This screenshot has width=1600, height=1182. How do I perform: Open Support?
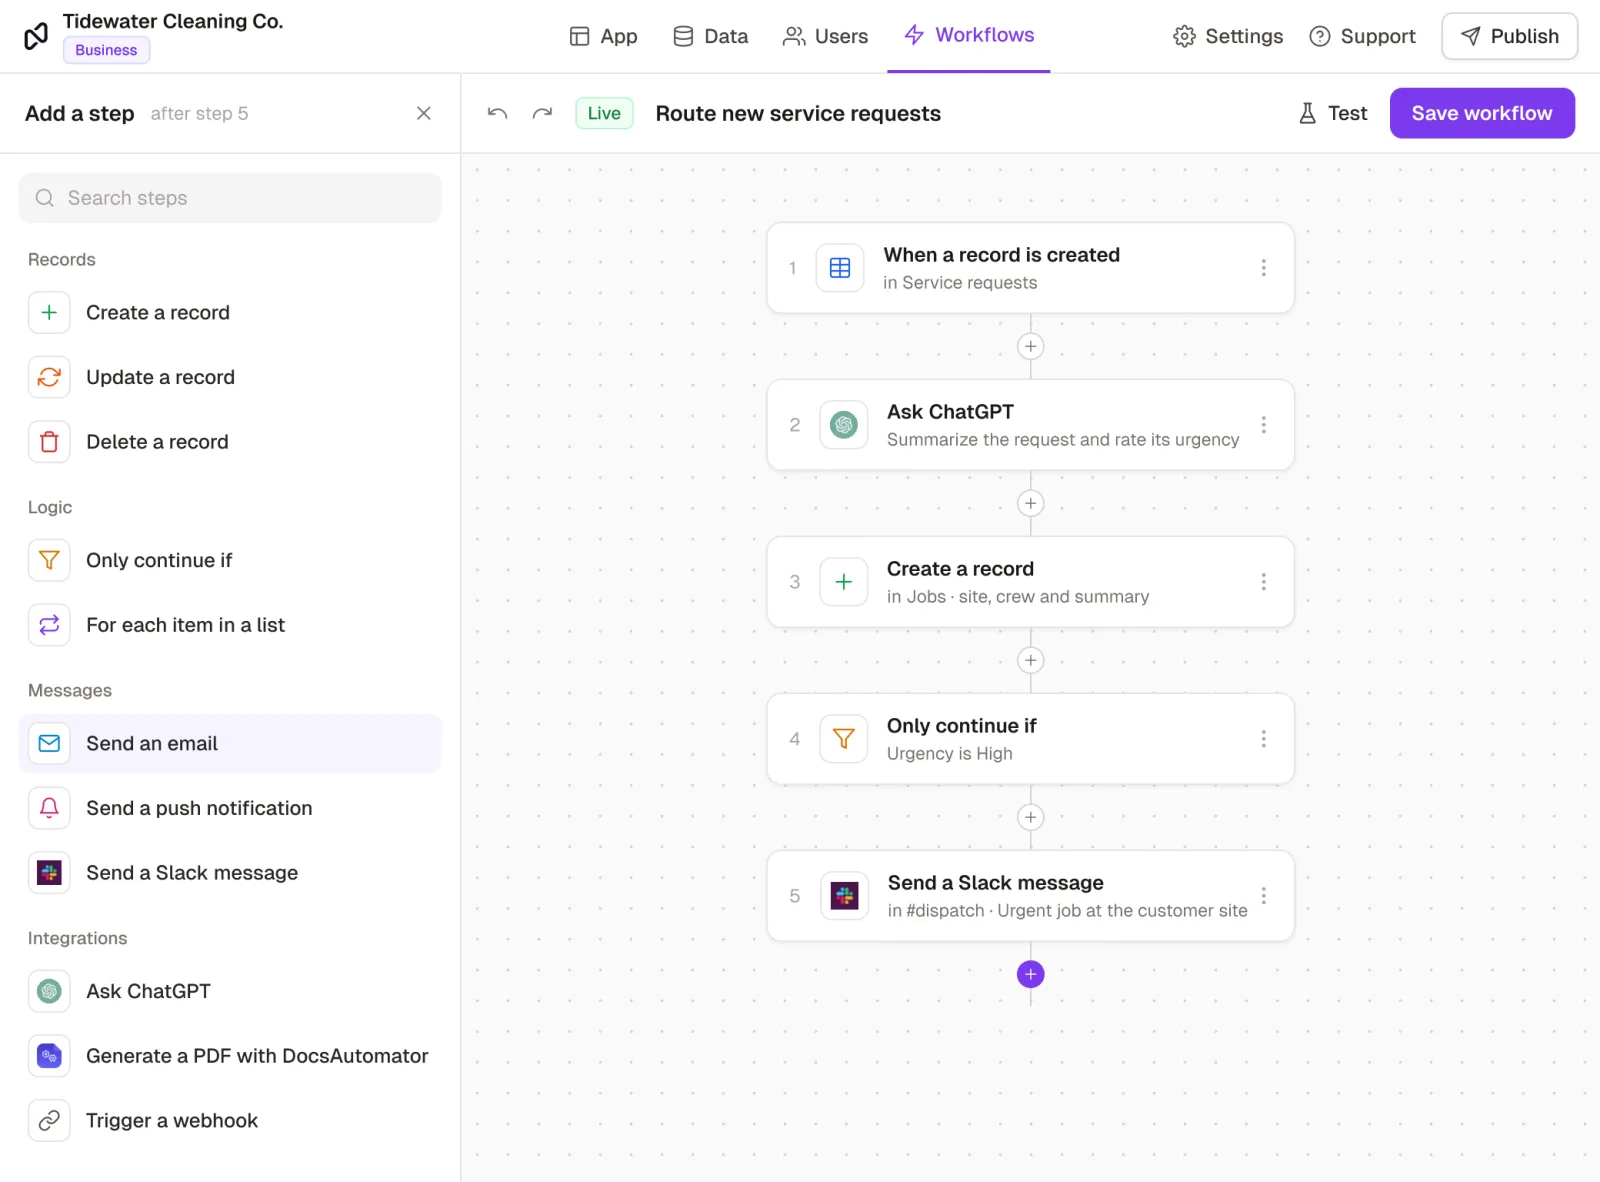(1363, 36)
